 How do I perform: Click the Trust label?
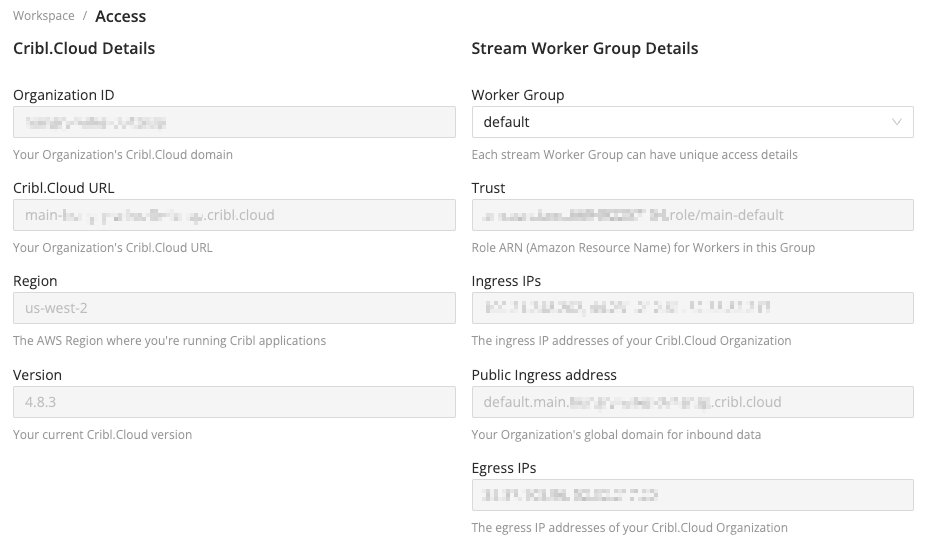tap(488, 188)
